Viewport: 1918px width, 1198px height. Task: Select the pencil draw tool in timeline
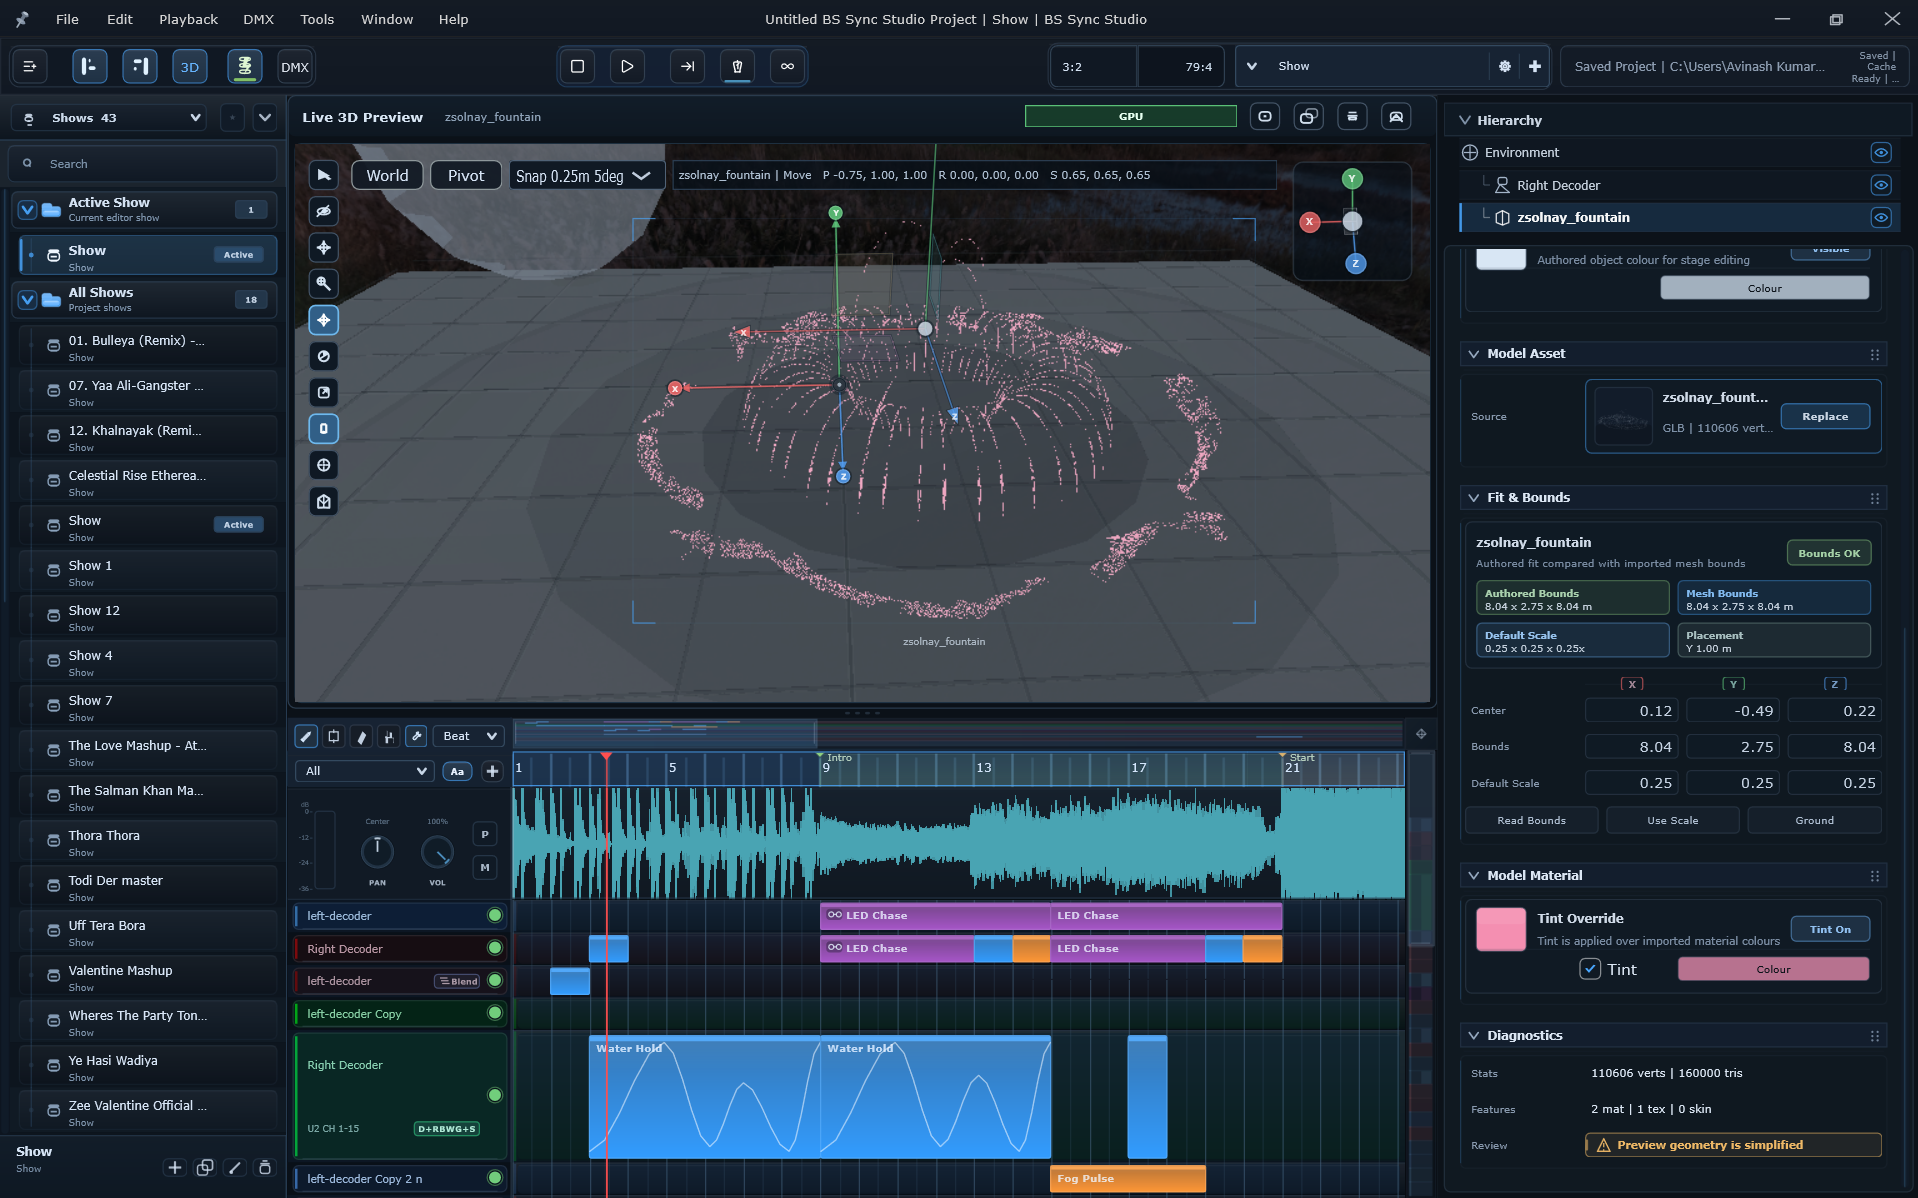pyautogui.click(x=306, y=736)
